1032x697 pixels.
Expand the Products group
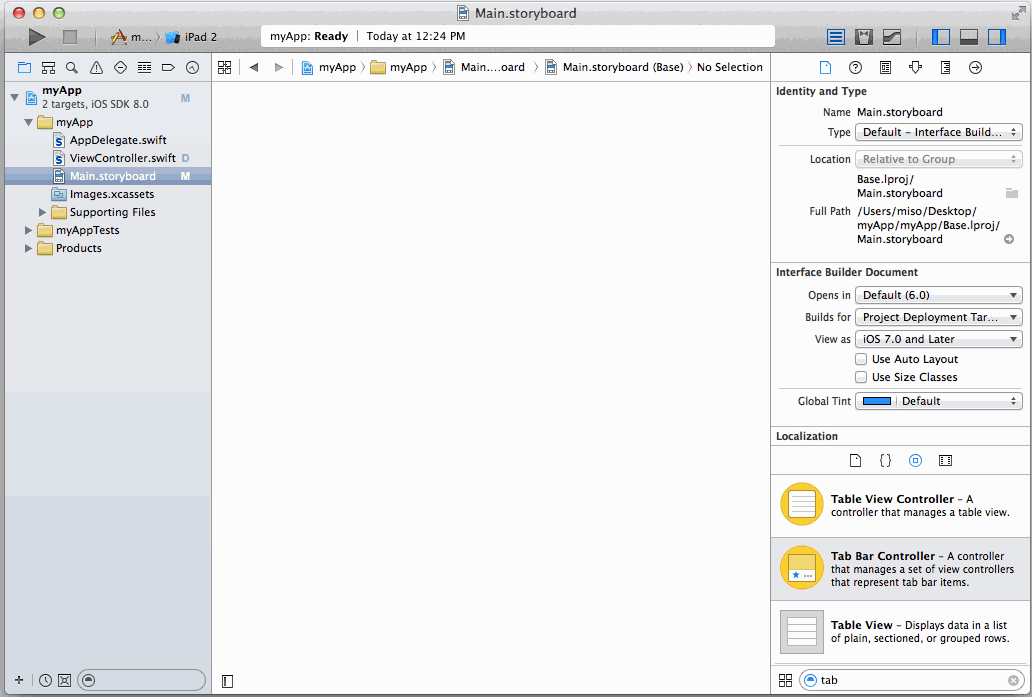[29, 248]
